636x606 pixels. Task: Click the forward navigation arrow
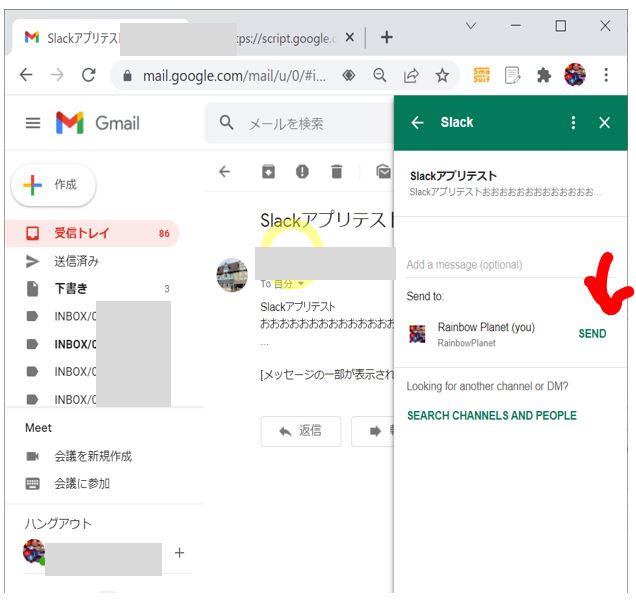coord(57,75)
